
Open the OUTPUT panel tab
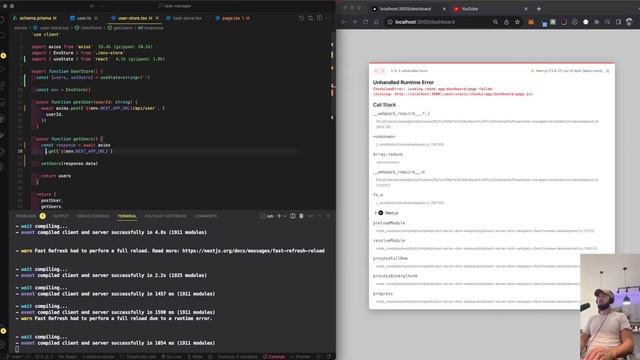pos(61,216)
